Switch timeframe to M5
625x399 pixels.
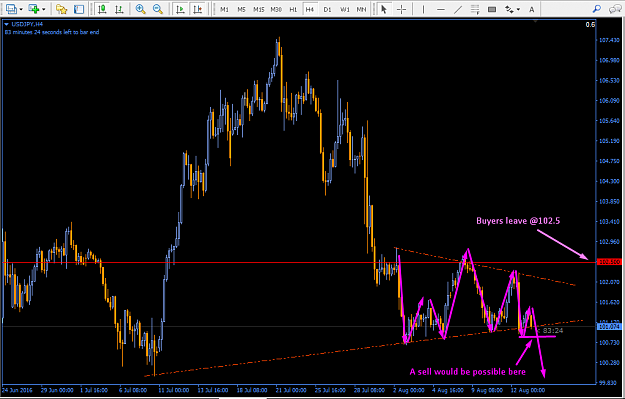coord(242,9)
